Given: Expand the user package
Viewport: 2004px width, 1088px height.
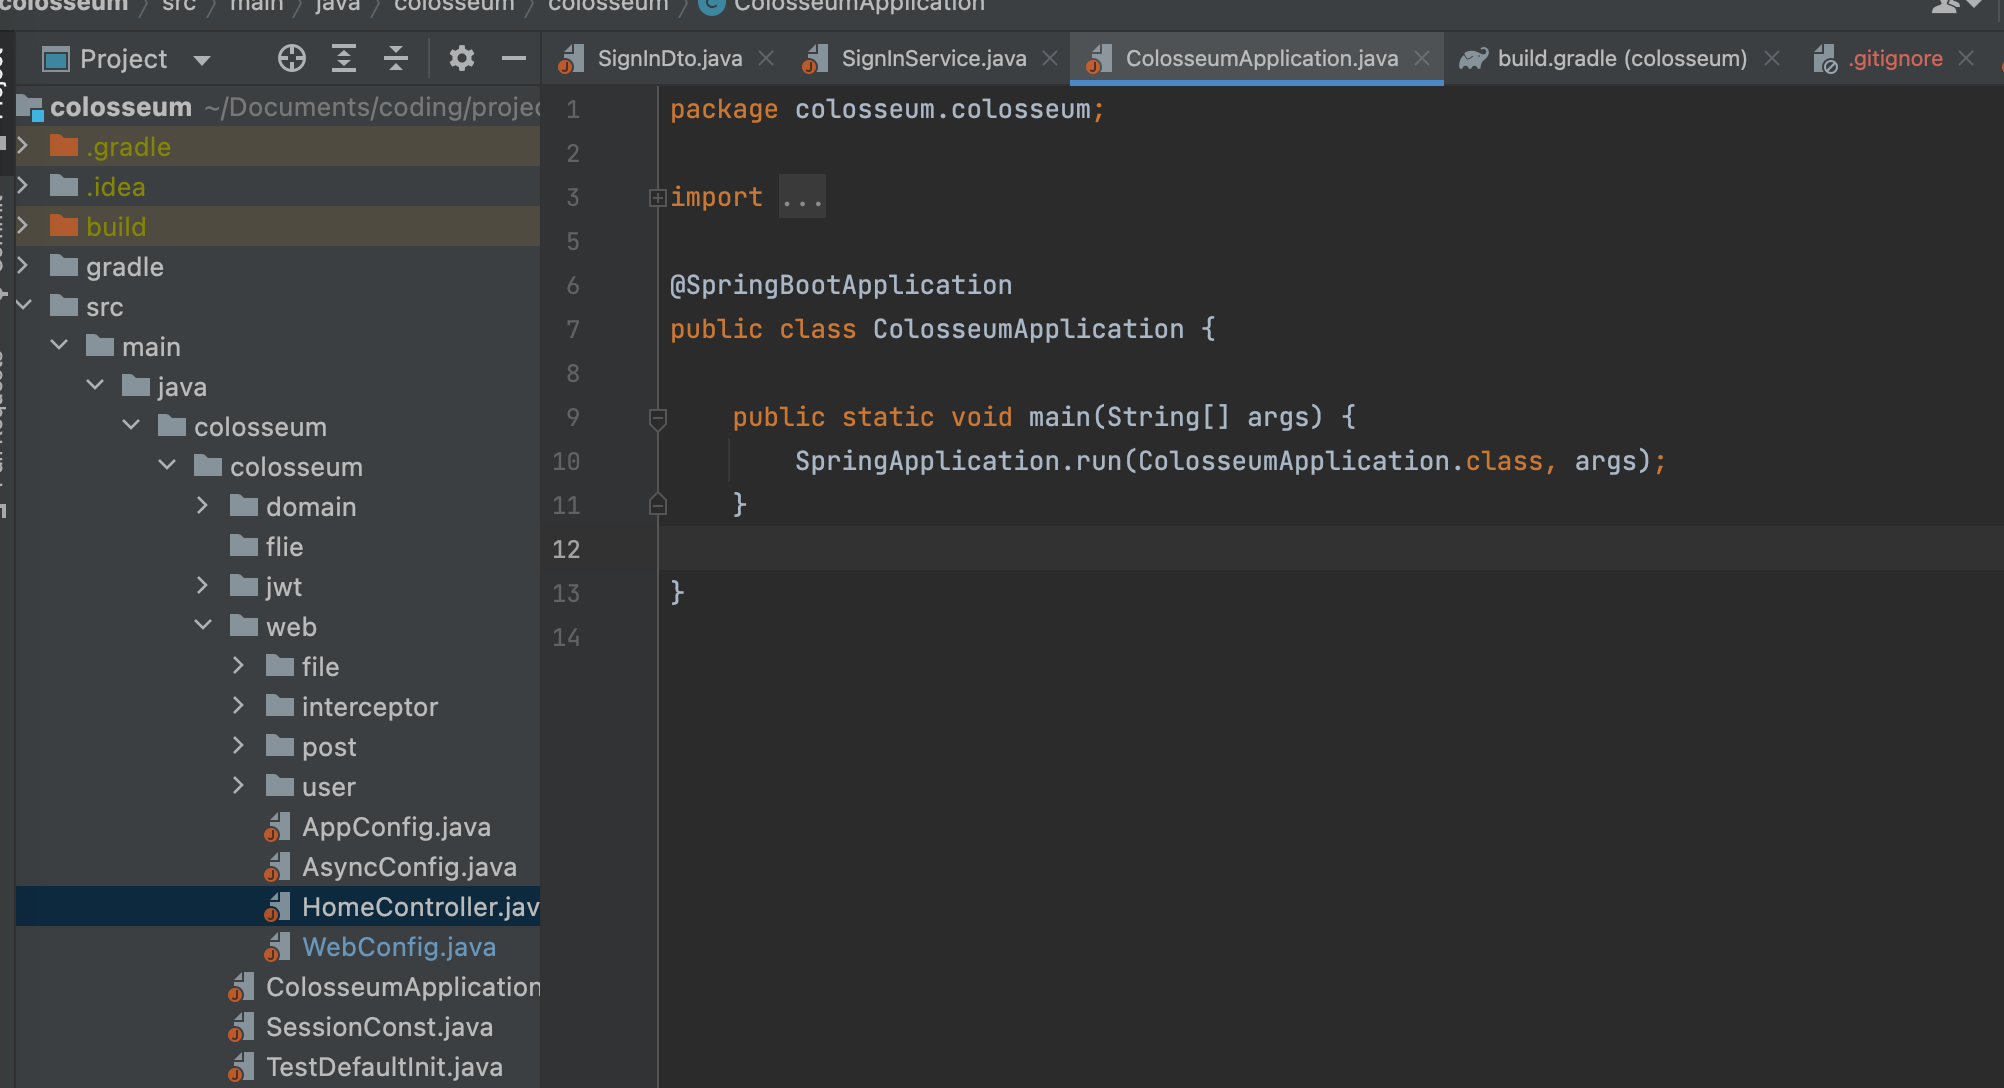Looking at the screenshot, I should click(239, 786).
